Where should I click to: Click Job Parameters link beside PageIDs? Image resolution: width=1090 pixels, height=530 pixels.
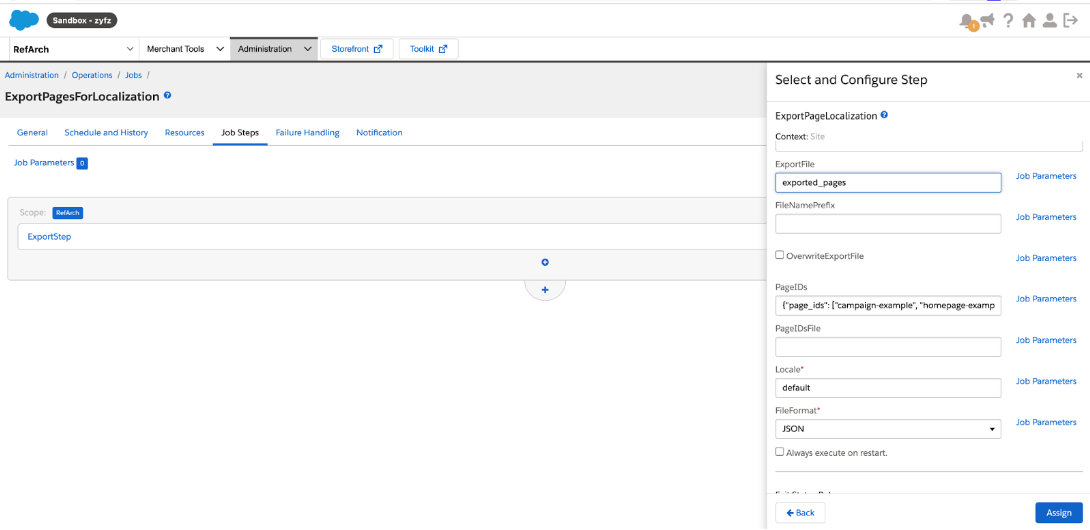1046,298
